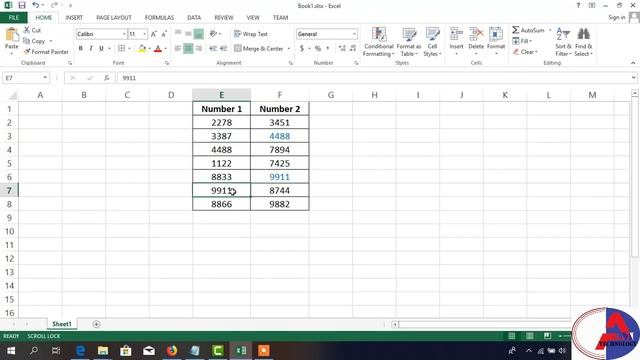Click the Format cells icon
The width and height of the screenshot is (640, 360).
click(x=496, y=34)
